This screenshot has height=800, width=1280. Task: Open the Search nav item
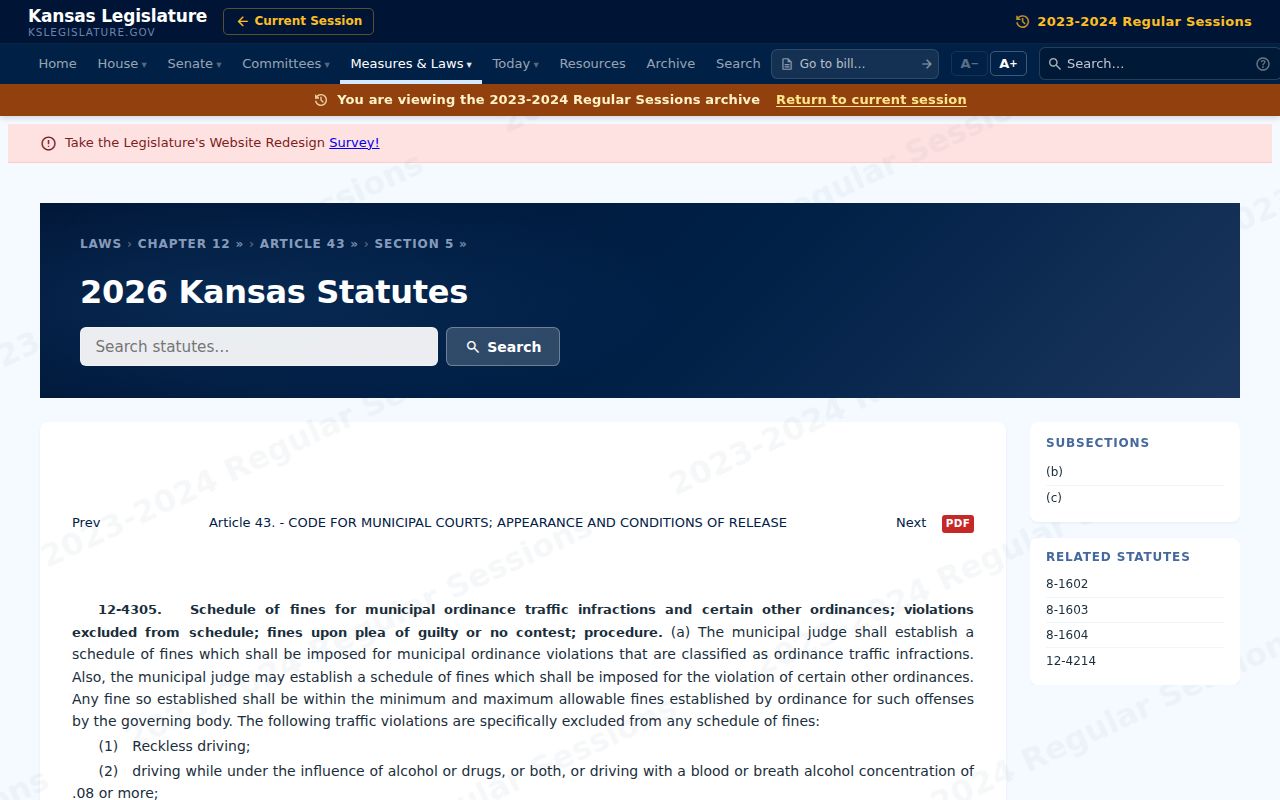(x=738, y=64)
